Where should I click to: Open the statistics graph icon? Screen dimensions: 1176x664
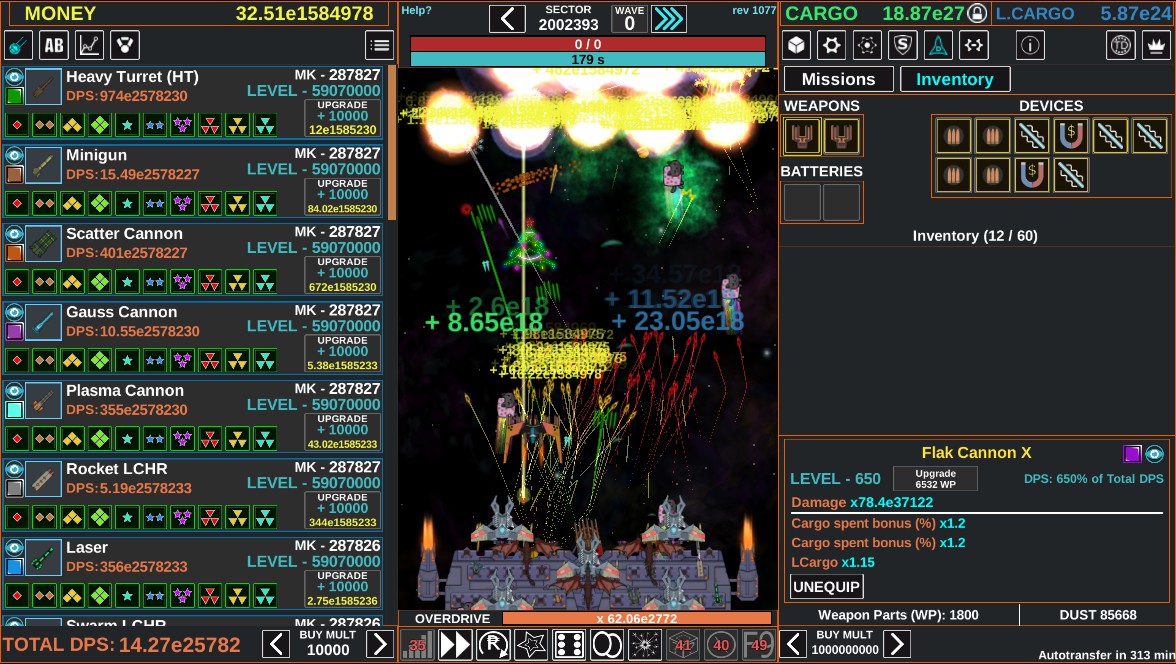coord(89,45)
